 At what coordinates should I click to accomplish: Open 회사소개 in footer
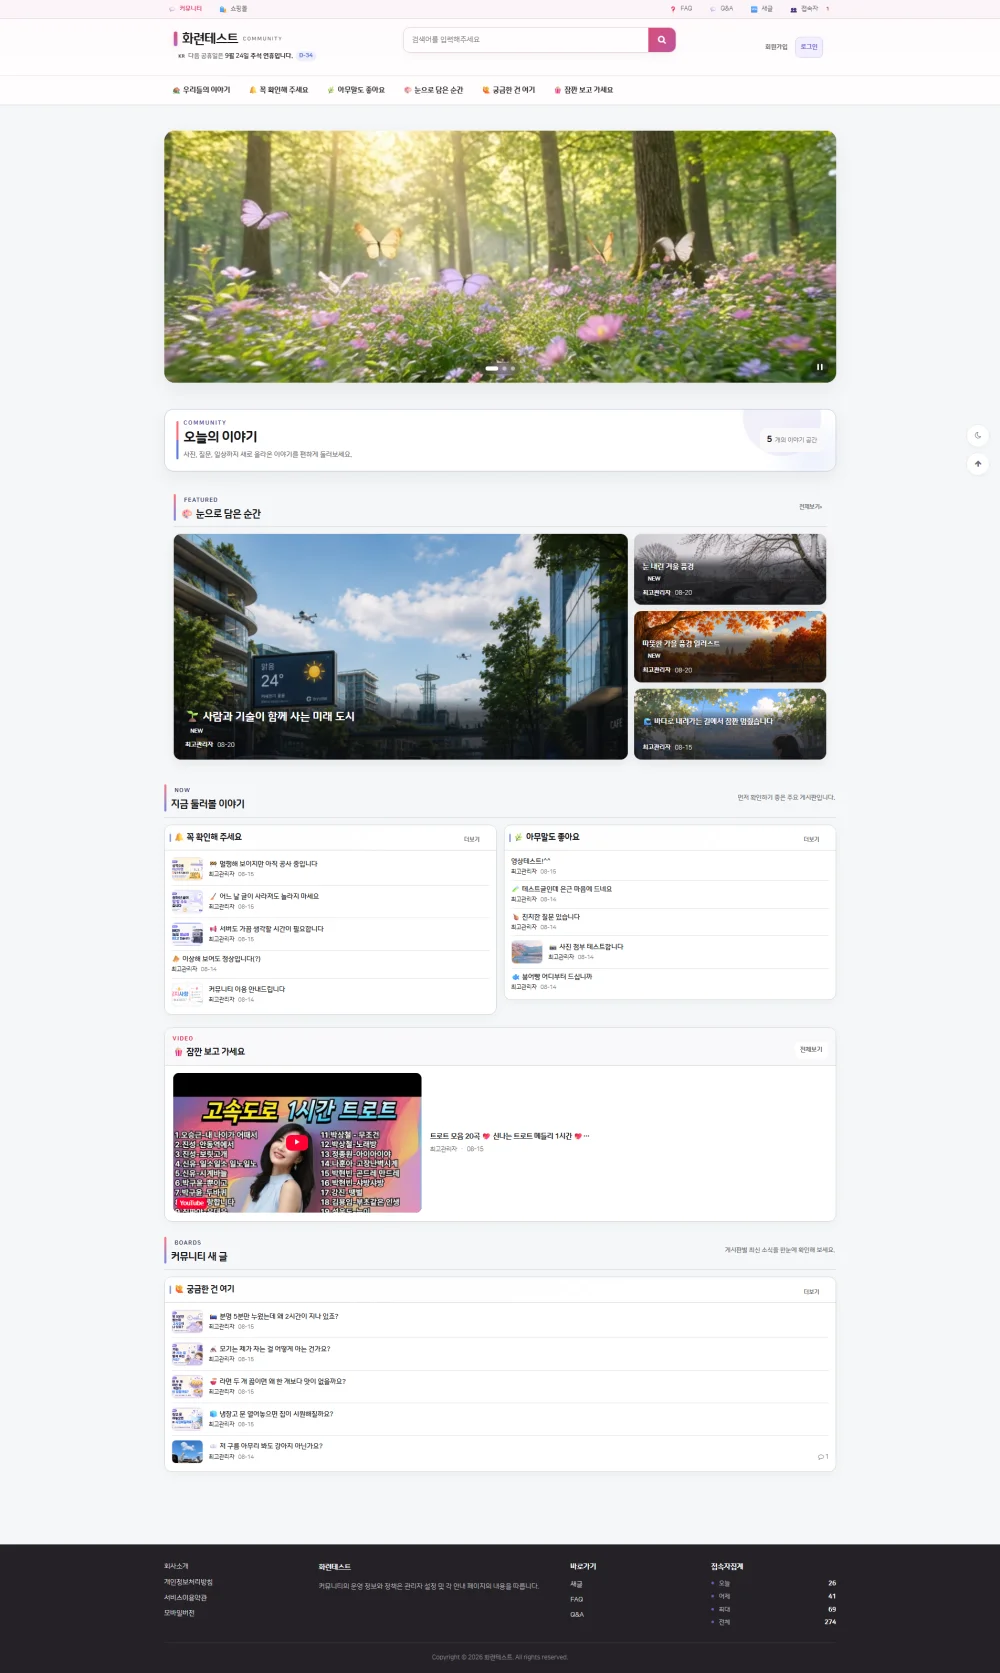[176, 1566]
